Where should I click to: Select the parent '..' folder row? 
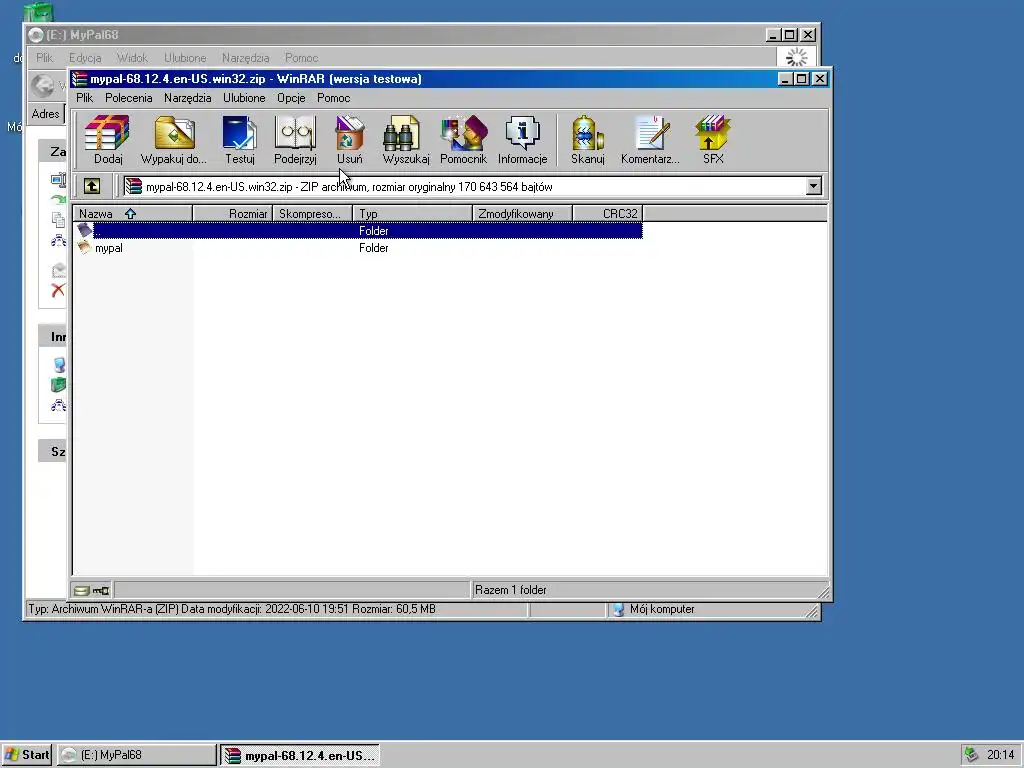(x=359, y=231)
